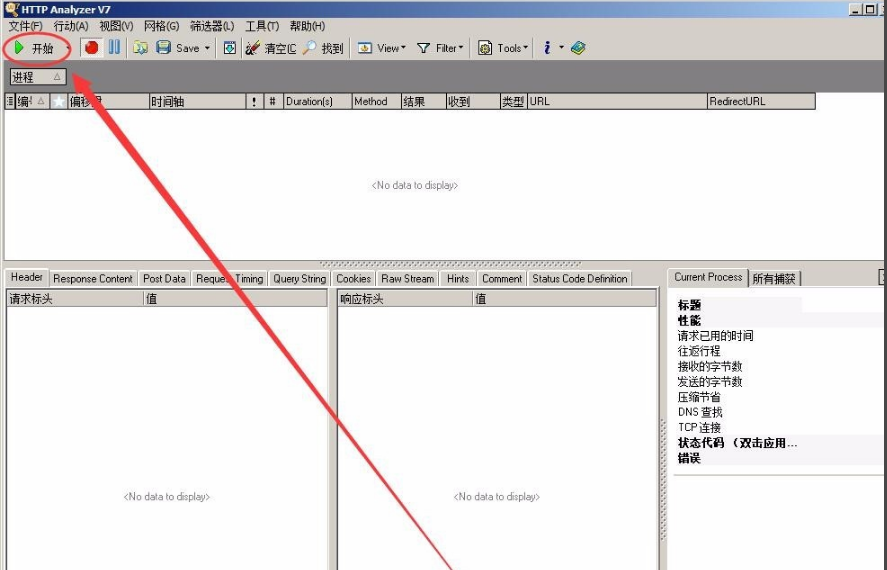Click the 请求标头 column header
This screenshot has width=887, height=570.
[x=75, y=299]
